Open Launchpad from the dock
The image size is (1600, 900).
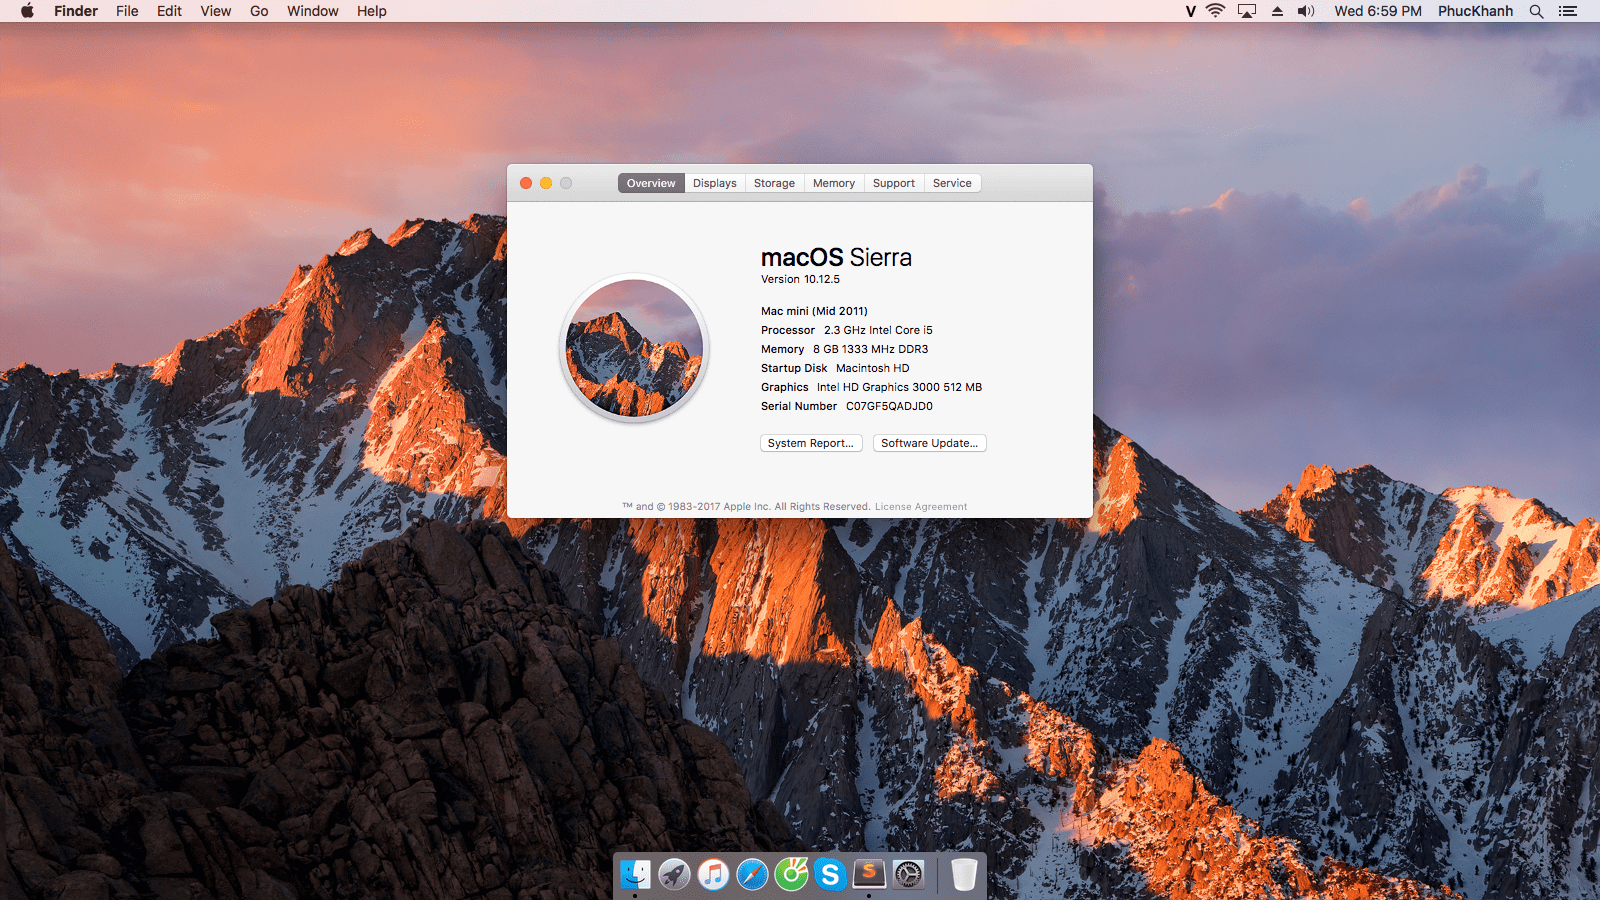pyautogui.click(x=674, y=875)
